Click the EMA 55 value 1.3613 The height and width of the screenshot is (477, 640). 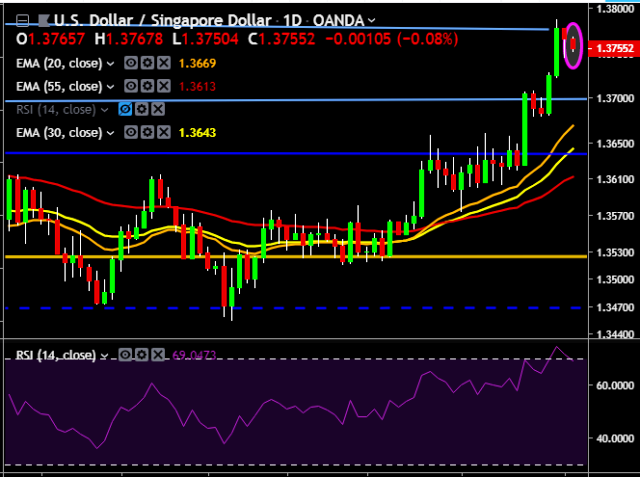[x=197, y=87]
